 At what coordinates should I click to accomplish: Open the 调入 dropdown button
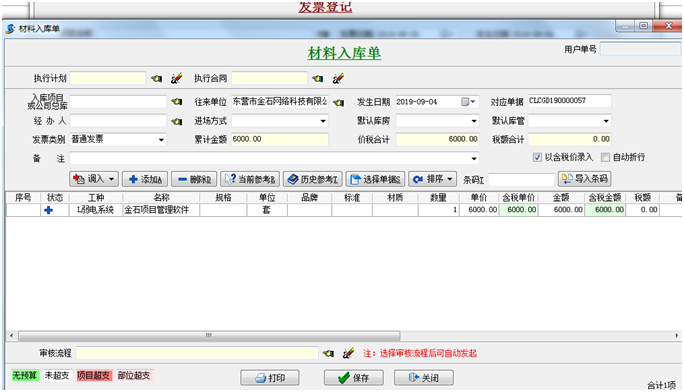94,179
